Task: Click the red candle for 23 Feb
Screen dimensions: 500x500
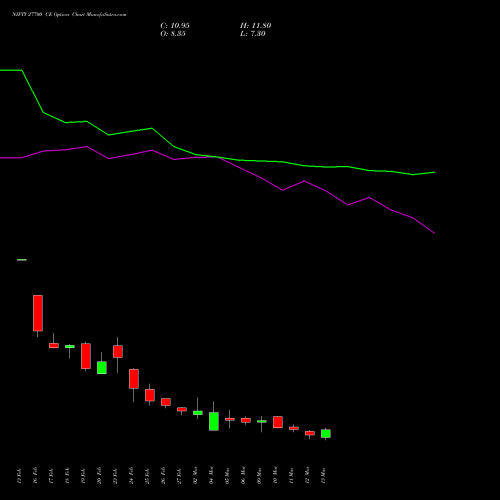Action: click(118, 352)
